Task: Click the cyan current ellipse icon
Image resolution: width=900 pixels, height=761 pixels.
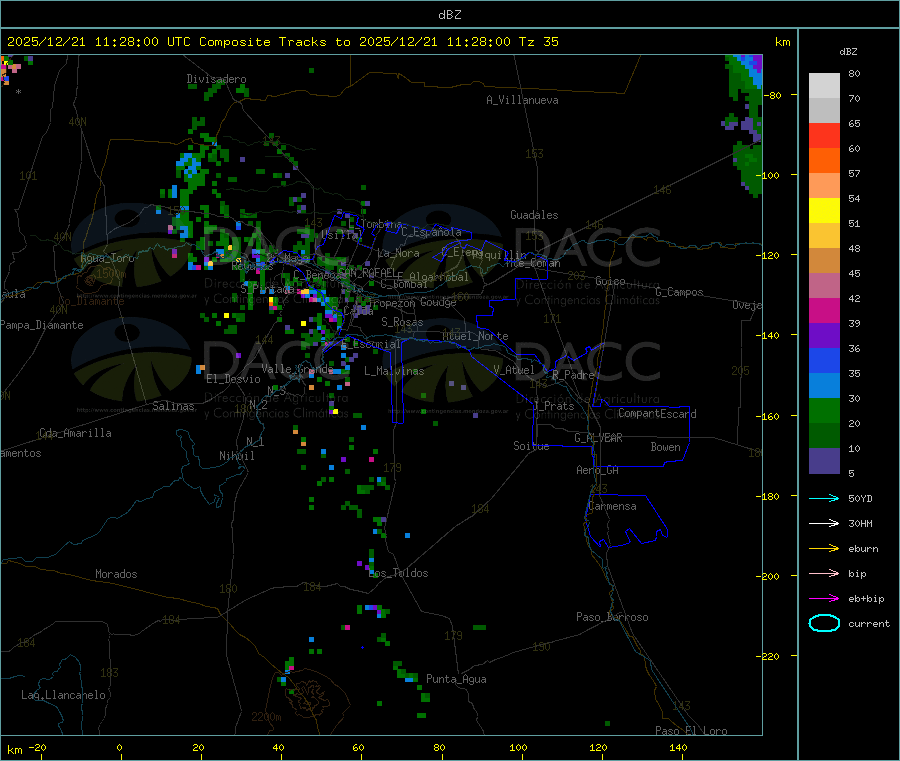Action: coord(824,623)
